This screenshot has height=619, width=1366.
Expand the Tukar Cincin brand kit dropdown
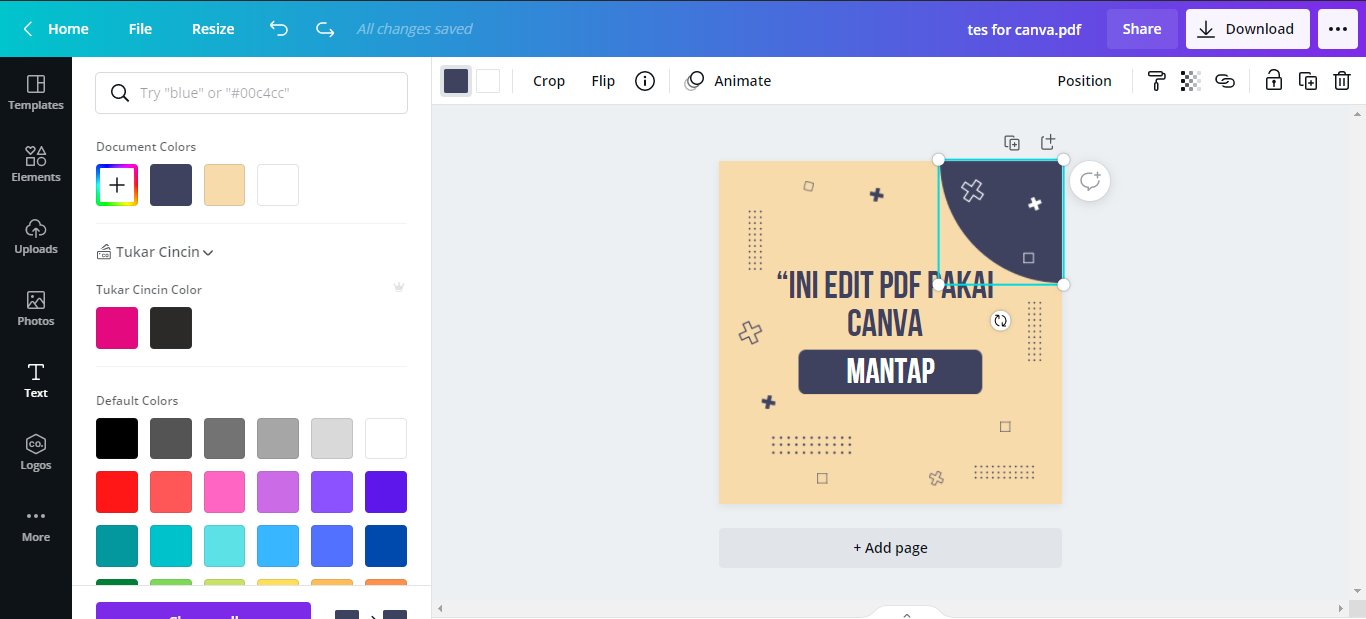click(x=155, y=252)
